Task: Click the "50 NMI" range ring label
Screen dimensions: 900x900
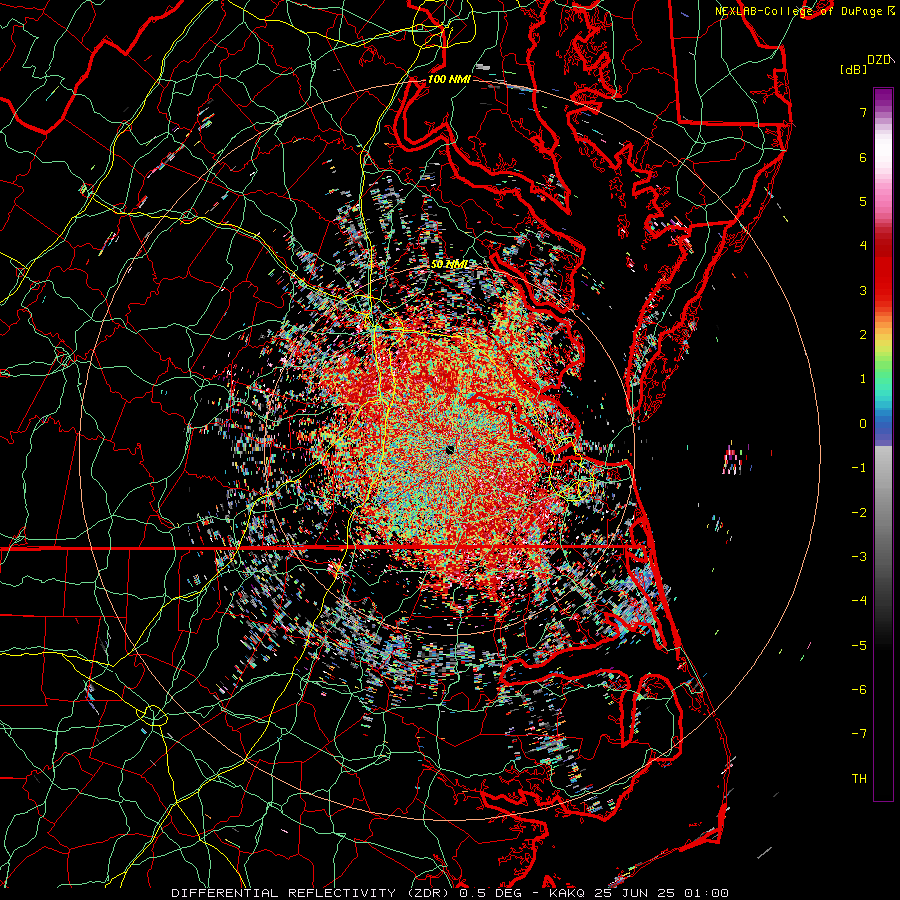Action: pyautogui.click(x=449, y=265)
